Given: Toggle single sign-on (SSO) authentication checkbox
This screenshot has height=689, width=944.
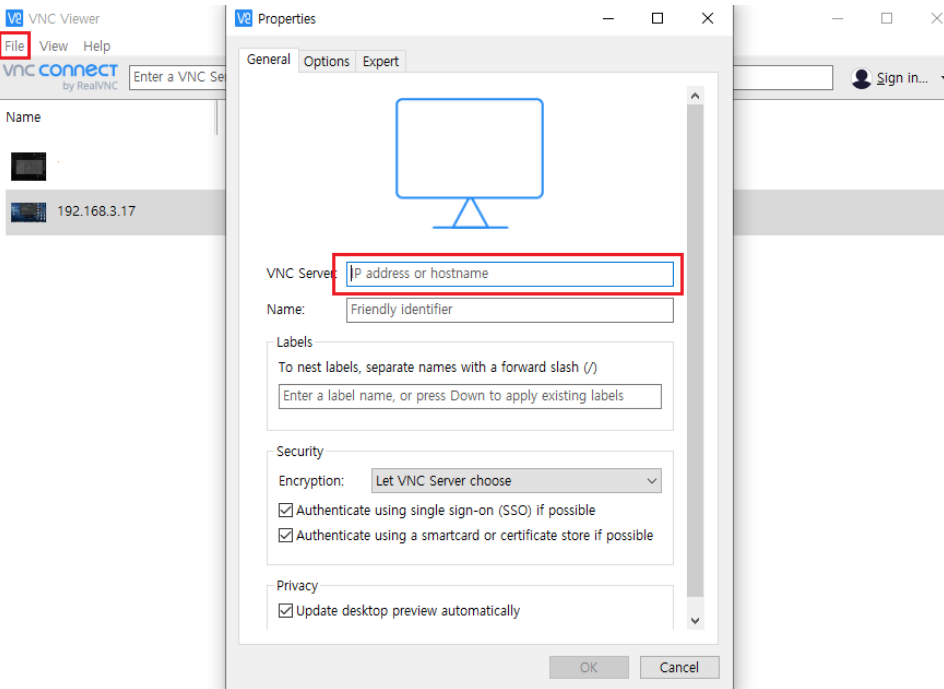Looking at the screenshot, I should point(285,510).
